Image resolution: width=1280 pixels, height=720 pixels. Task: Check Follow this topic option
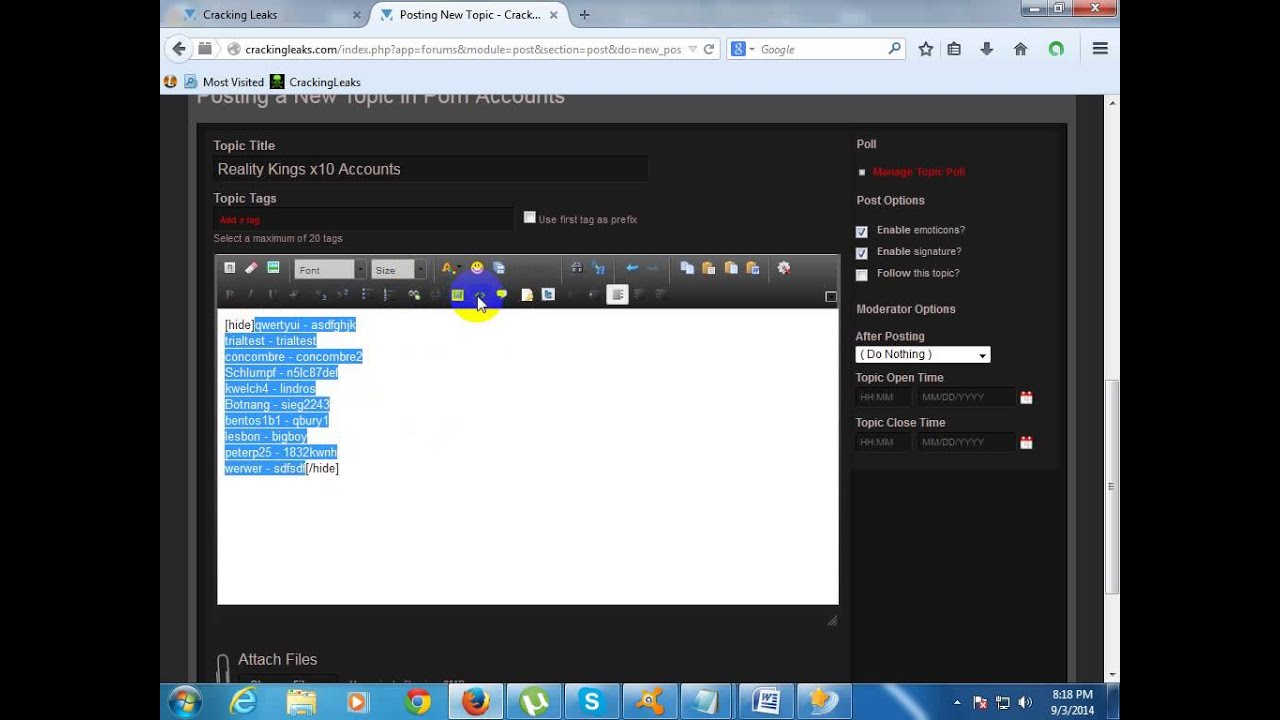862,275
